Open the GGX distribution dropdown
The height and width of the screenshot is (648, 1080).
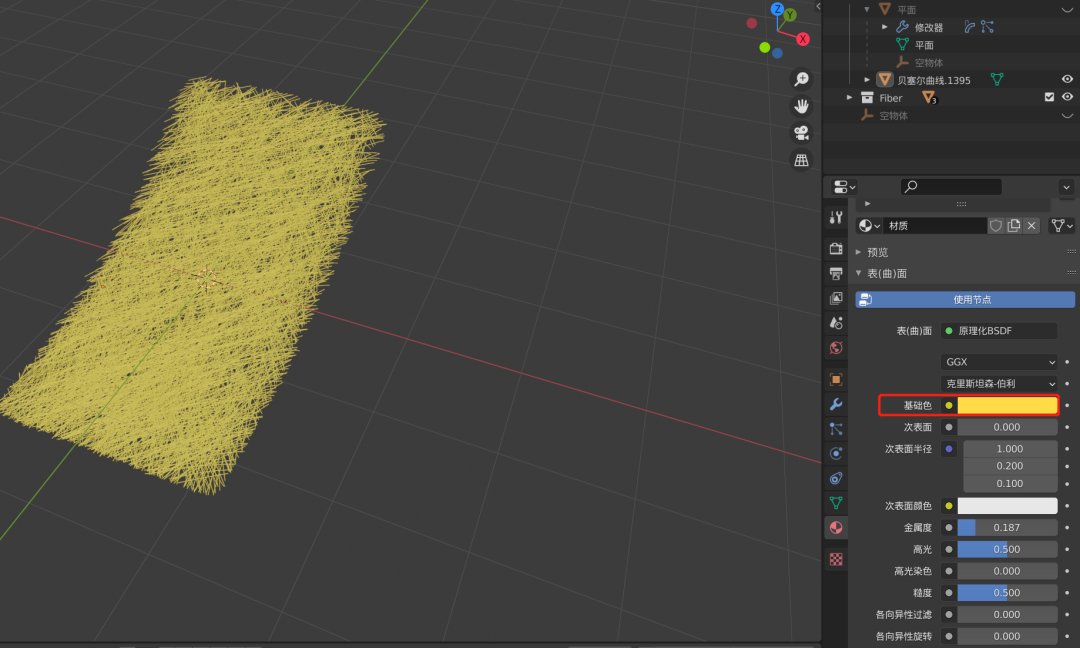coord(999,362)
